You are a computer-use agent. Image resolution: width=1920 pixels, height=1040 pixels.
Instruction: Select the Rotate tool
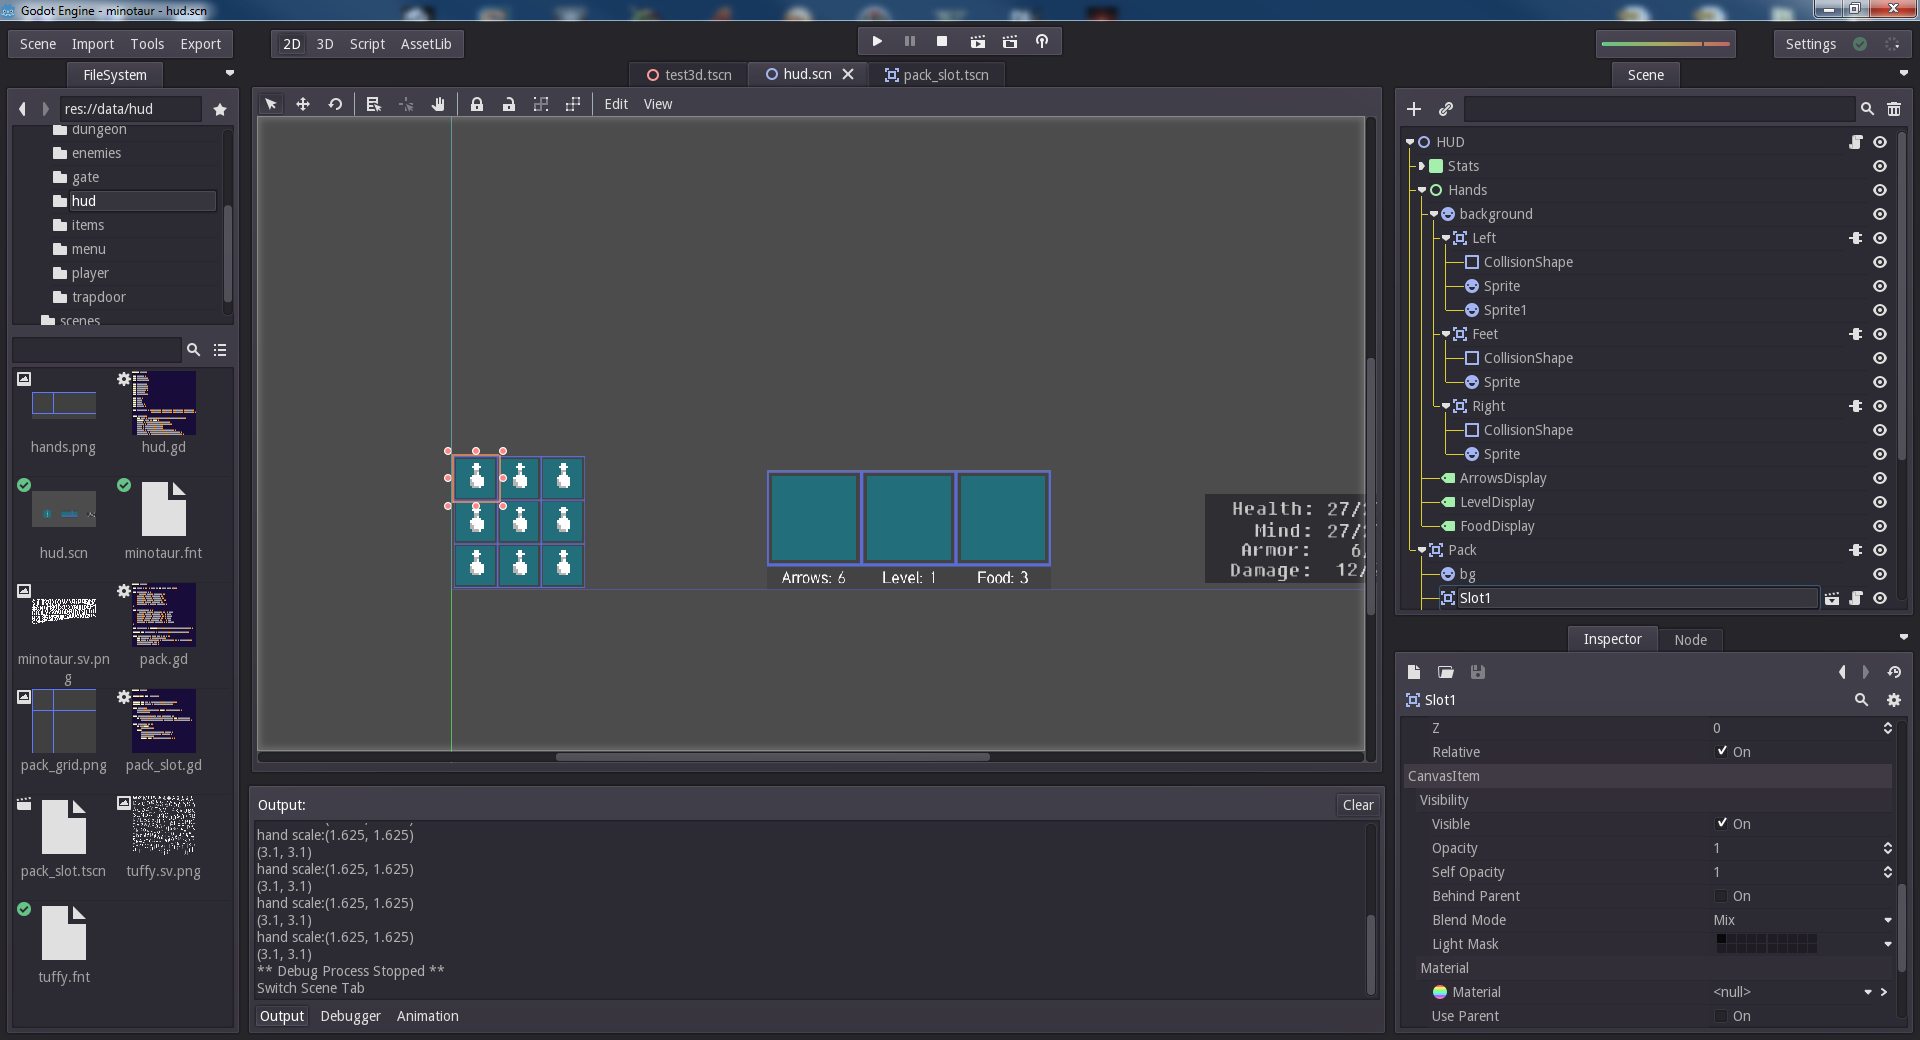click(335, 104)
